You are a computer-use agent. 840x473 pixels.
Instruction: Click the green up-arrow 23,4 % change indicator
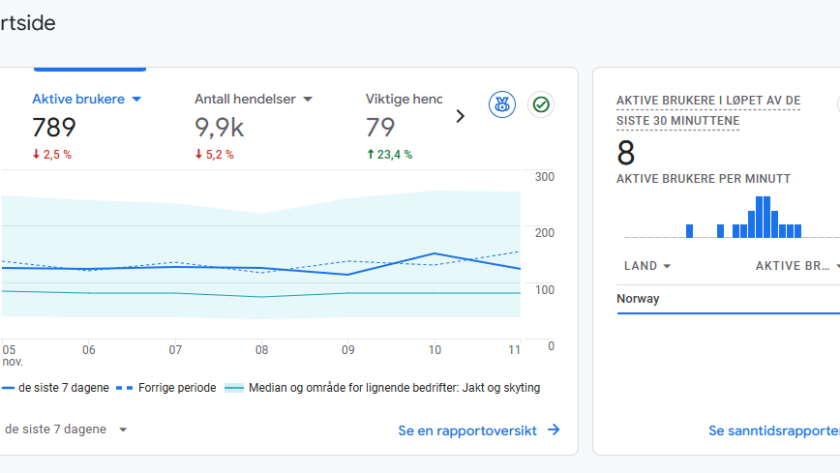pyautogui.click(x=389, y=154)
